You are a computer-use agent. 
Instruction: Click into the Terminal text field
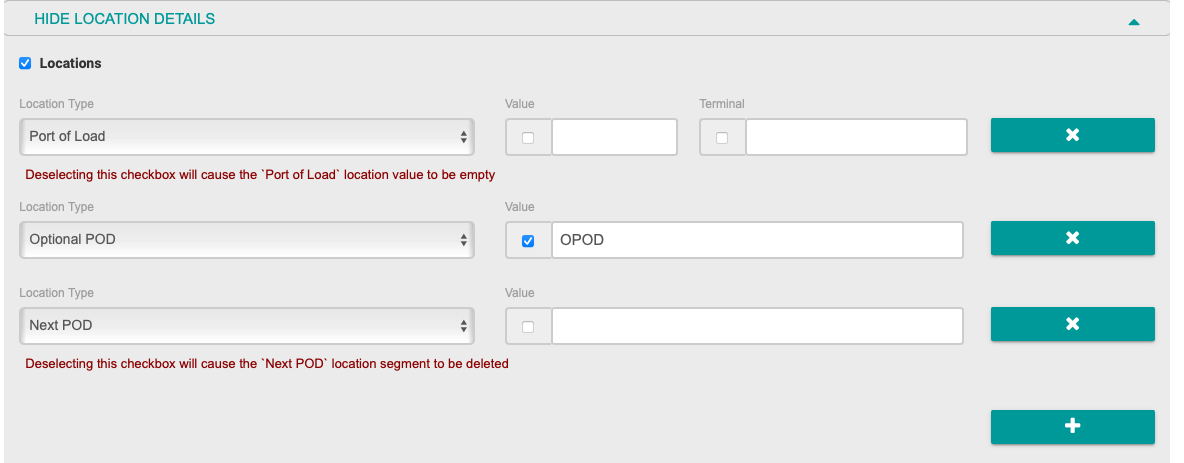[856, 137]
